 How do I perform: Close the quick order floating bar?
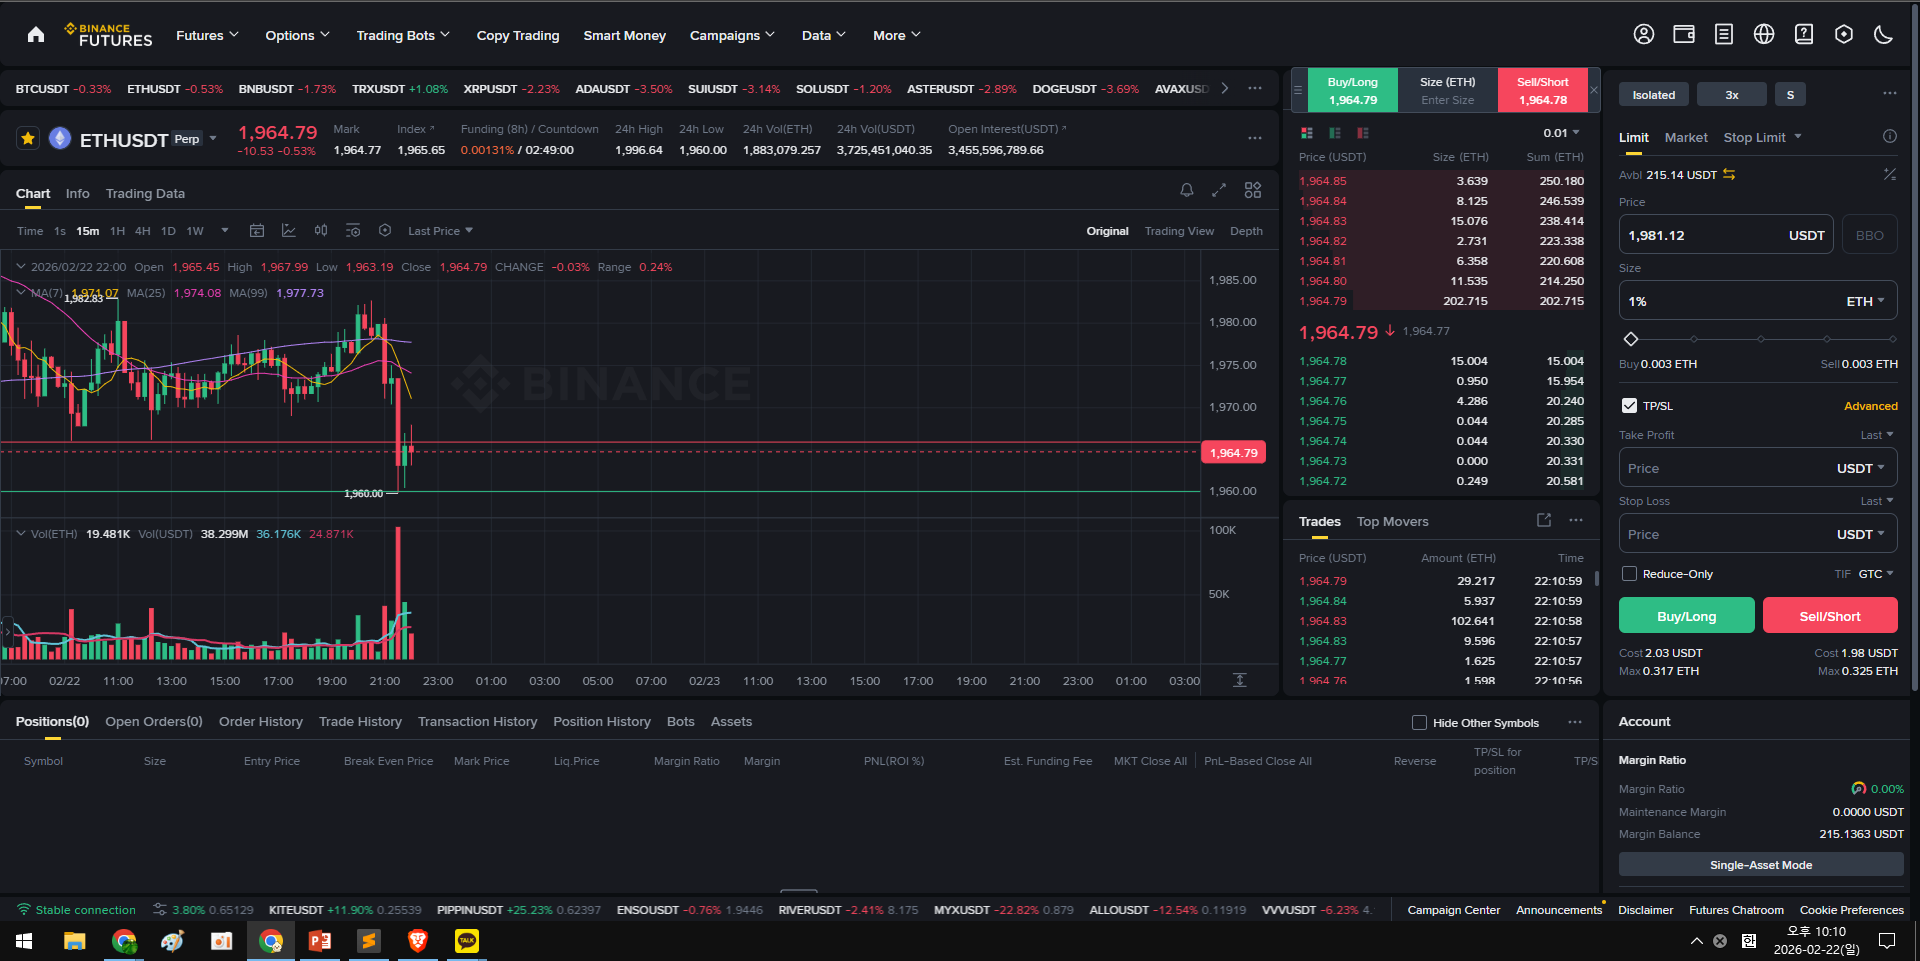point(1594,90)
